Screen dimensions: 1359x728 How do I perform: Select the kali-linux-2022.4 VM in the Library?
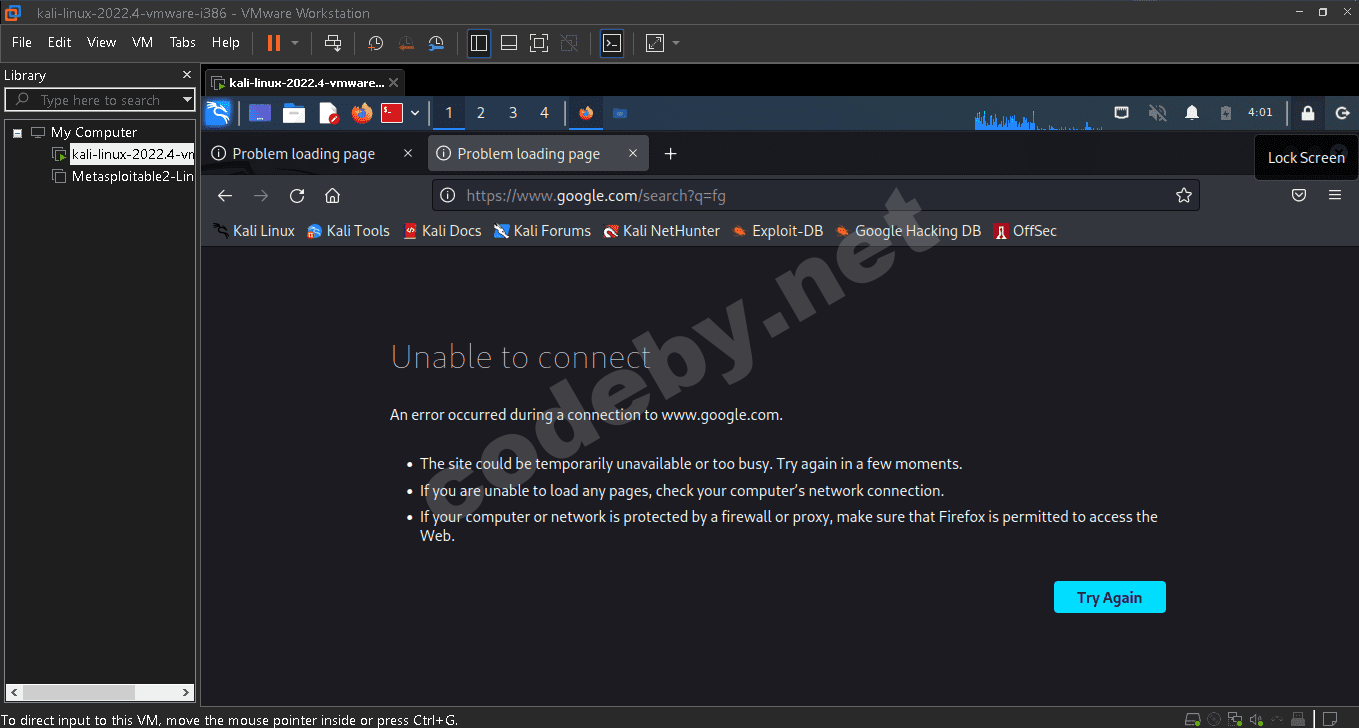pyautogui.click(x=132, y=154)
